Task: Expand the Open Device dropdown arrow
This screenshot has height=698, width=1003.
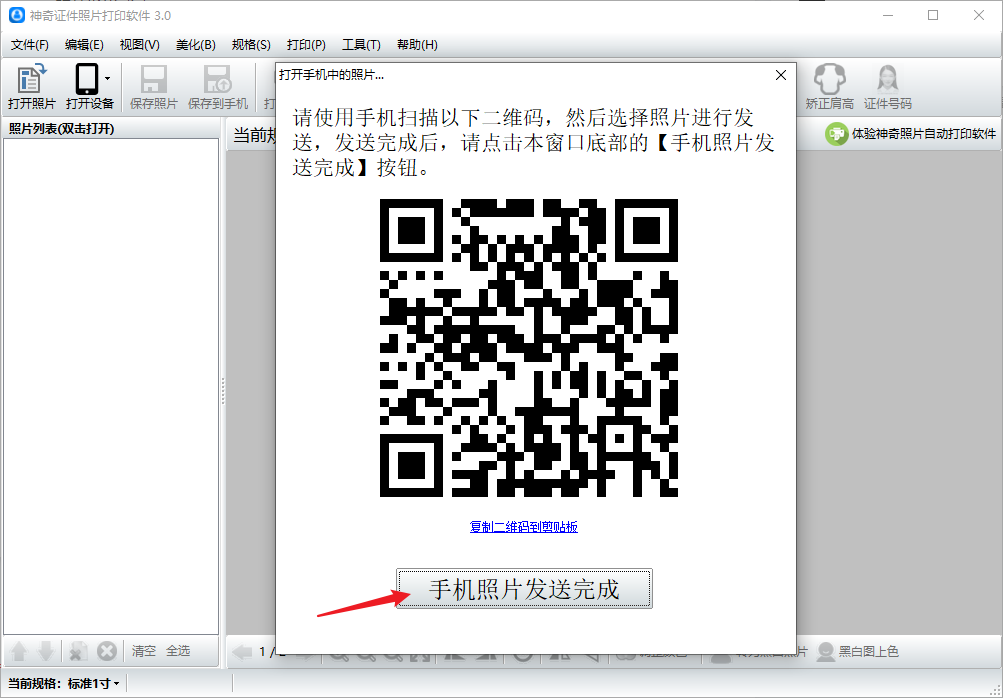Action: point(107,78)
